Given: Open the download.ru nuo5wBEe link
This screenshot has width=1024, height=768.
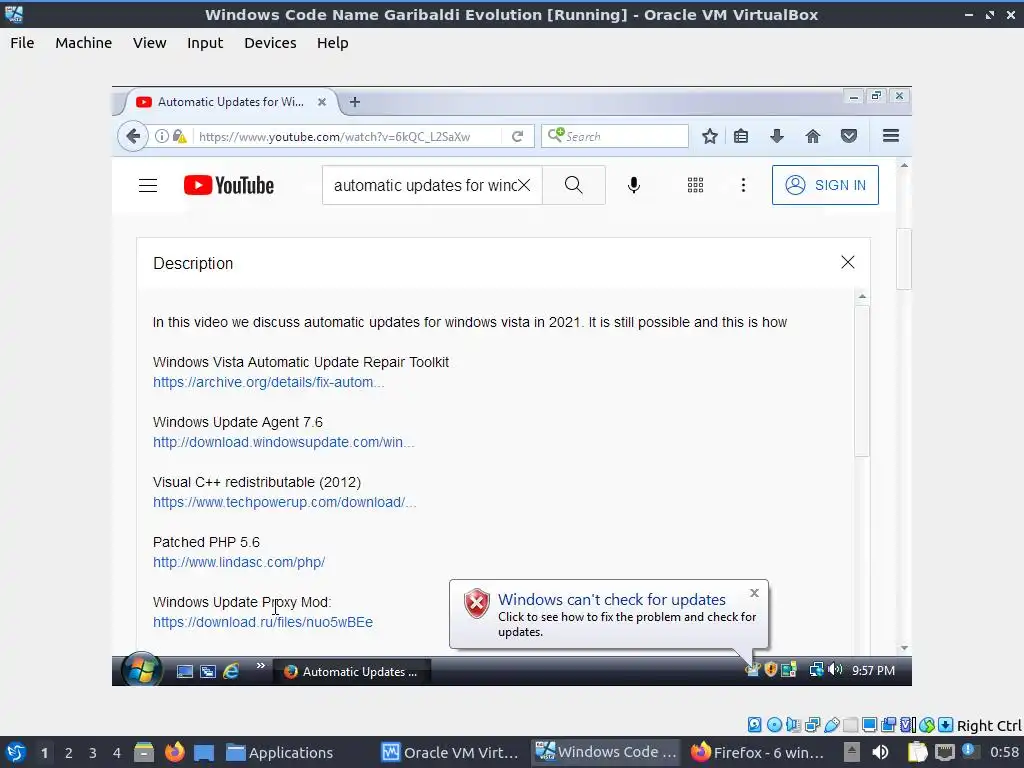Looking at the screenshot, I should coord(263,622).
